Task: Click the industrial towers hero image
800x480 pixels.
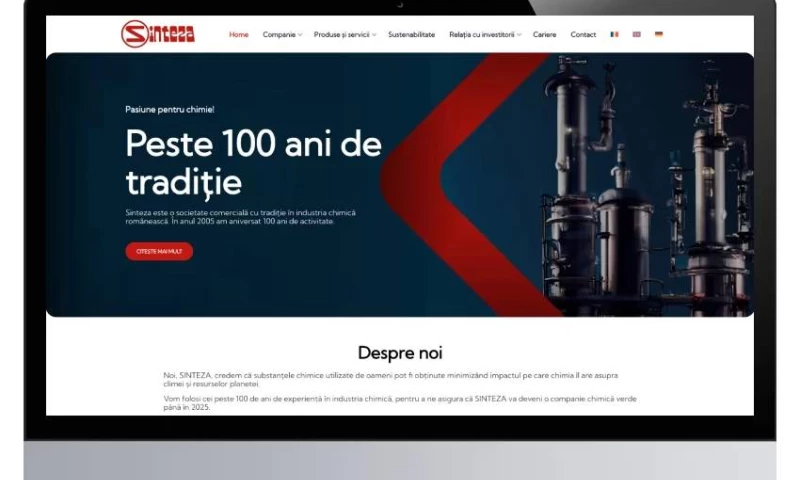Action: tap(648, 185)
